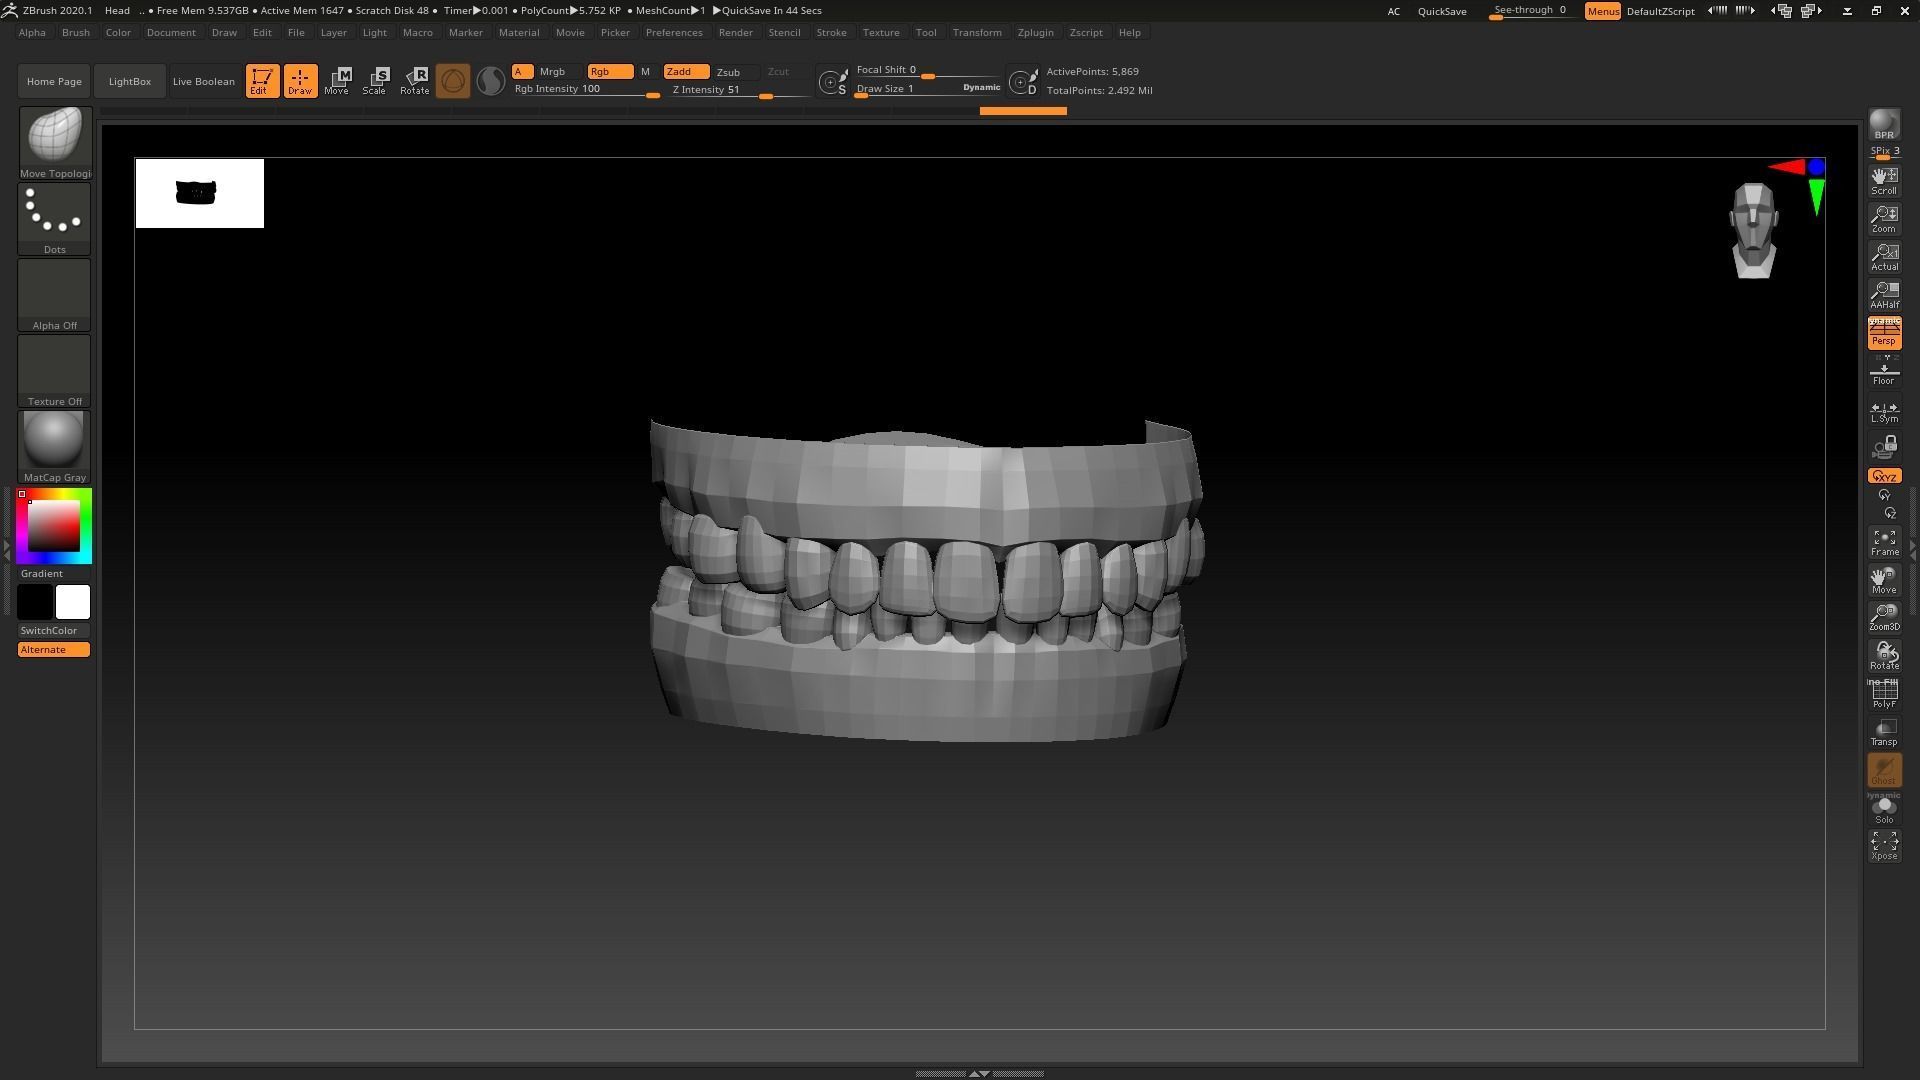Activate the Xpose icon
Screen dimensions: 1920x1080
click(x=1884, y=845)
